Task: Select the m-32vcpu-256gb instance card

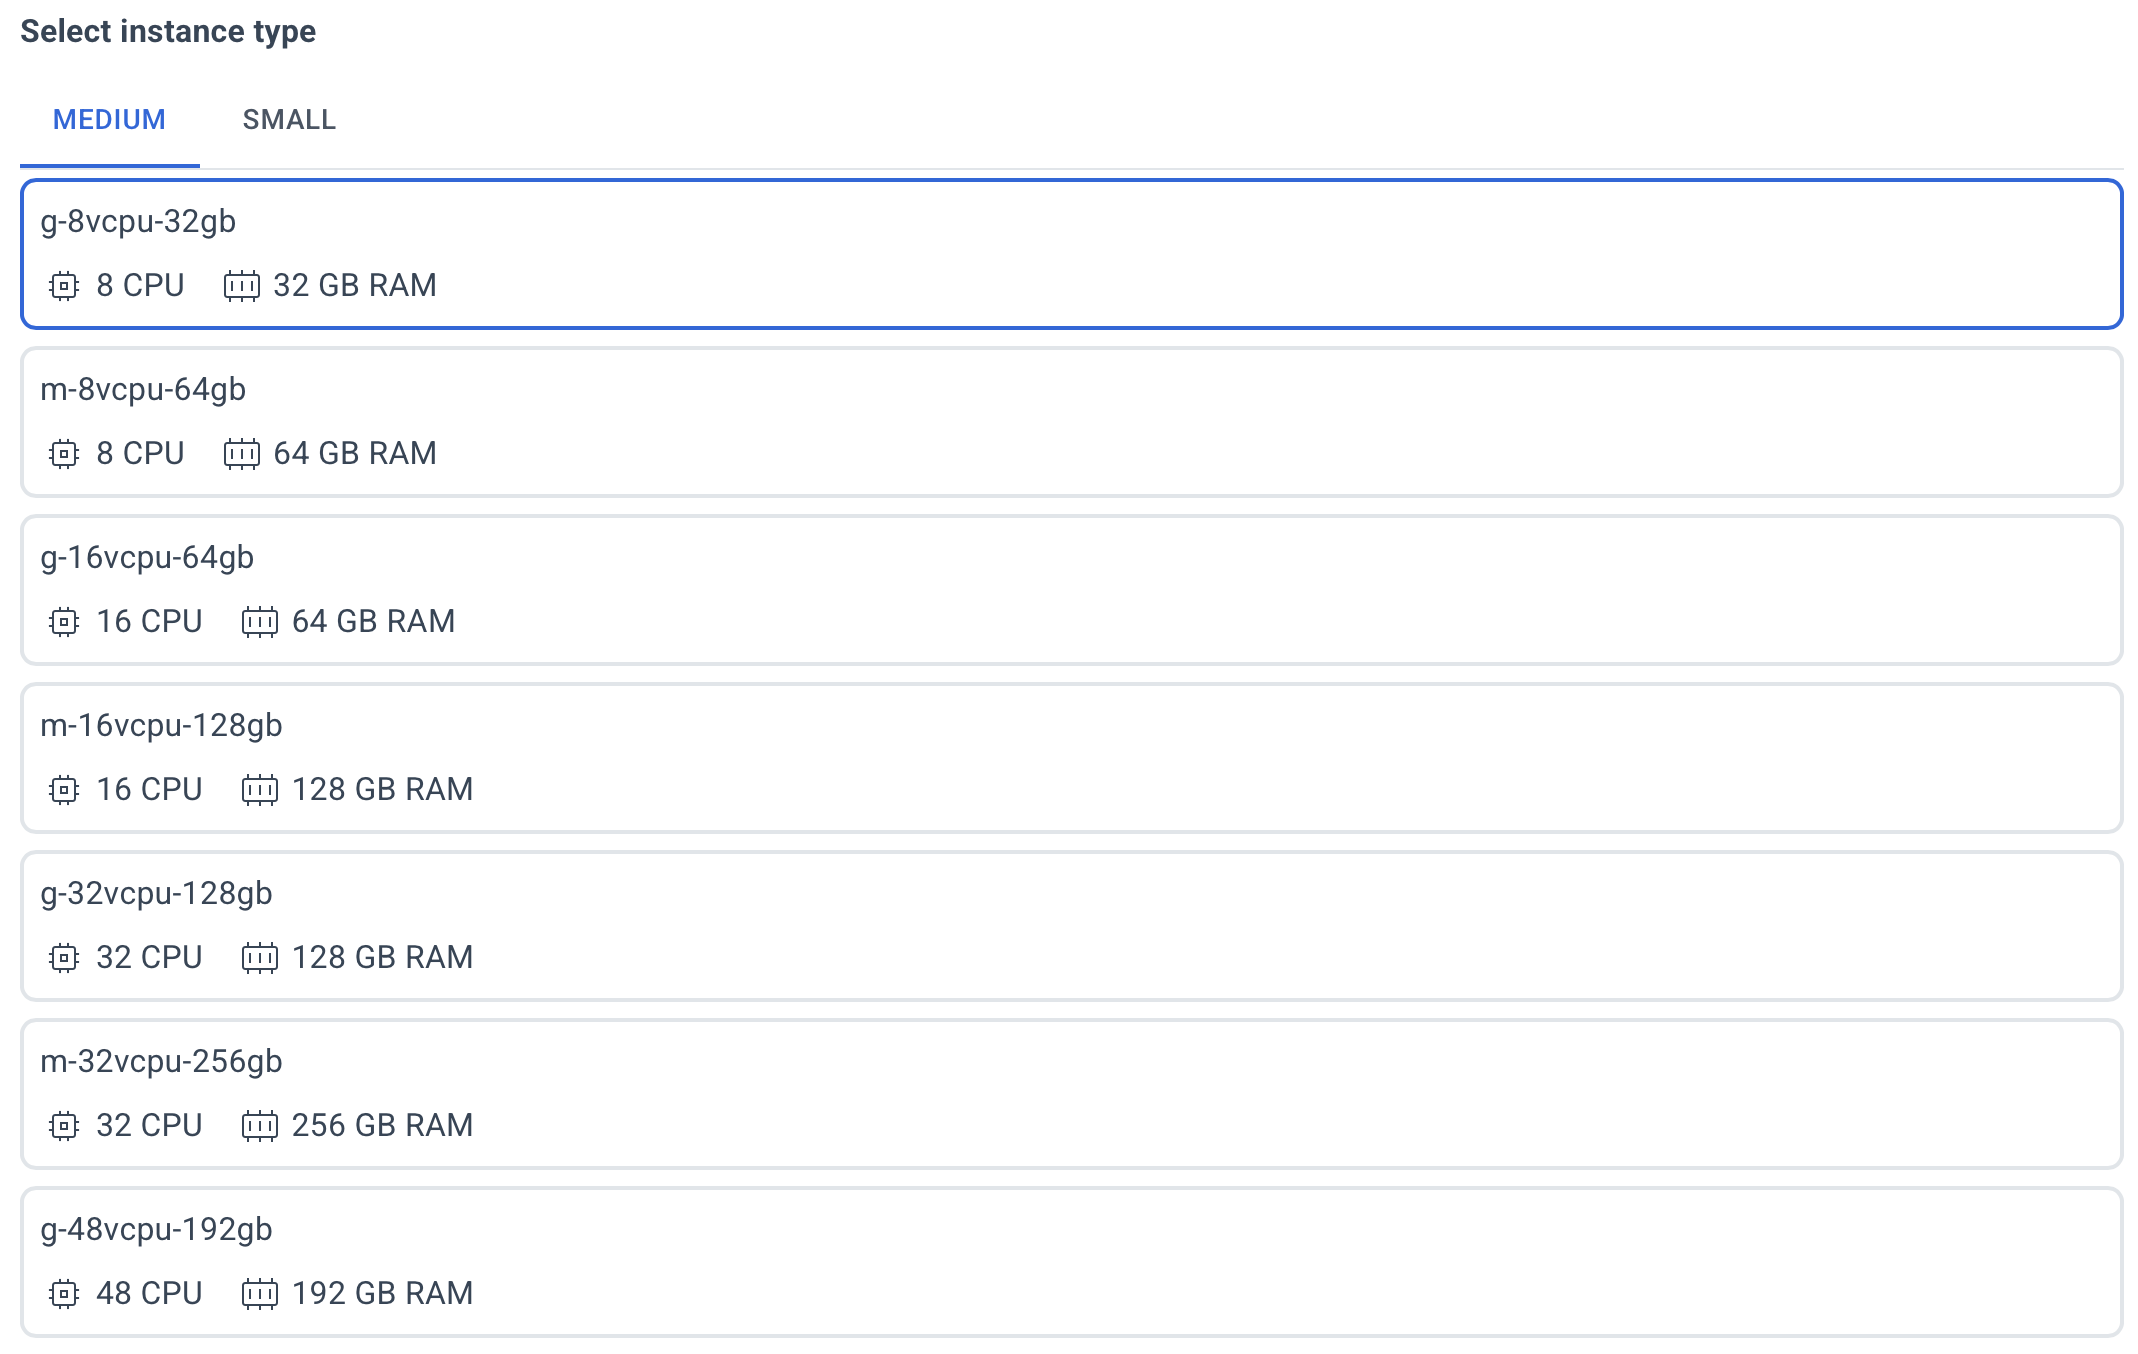Action: [1070, 1094]
